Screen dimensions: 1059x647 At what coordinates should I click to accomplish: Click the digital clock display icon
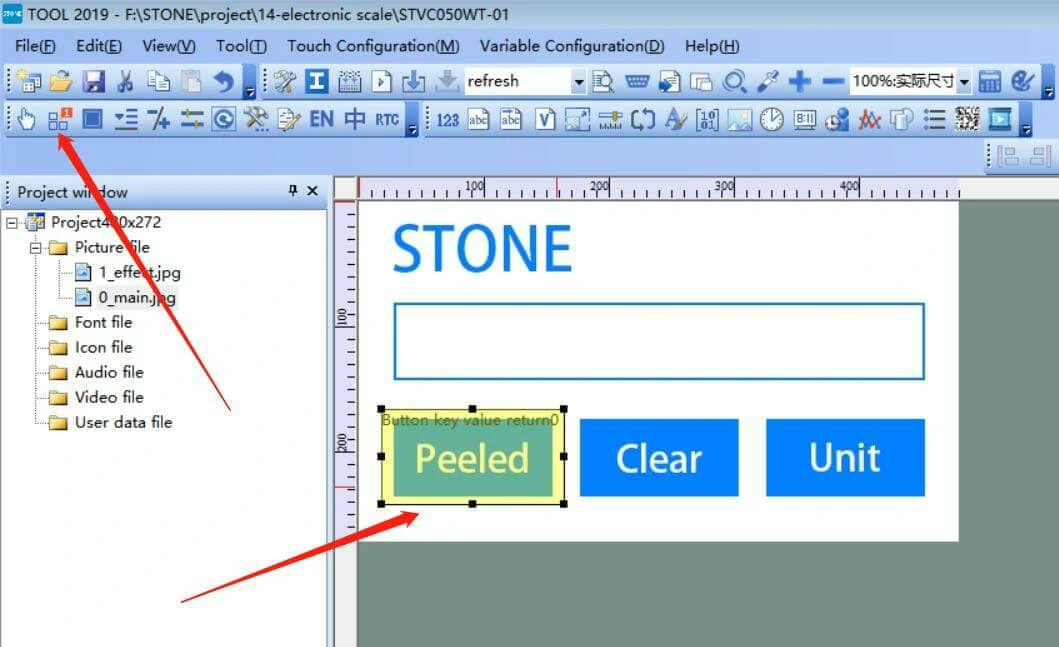tap(804, 120)
